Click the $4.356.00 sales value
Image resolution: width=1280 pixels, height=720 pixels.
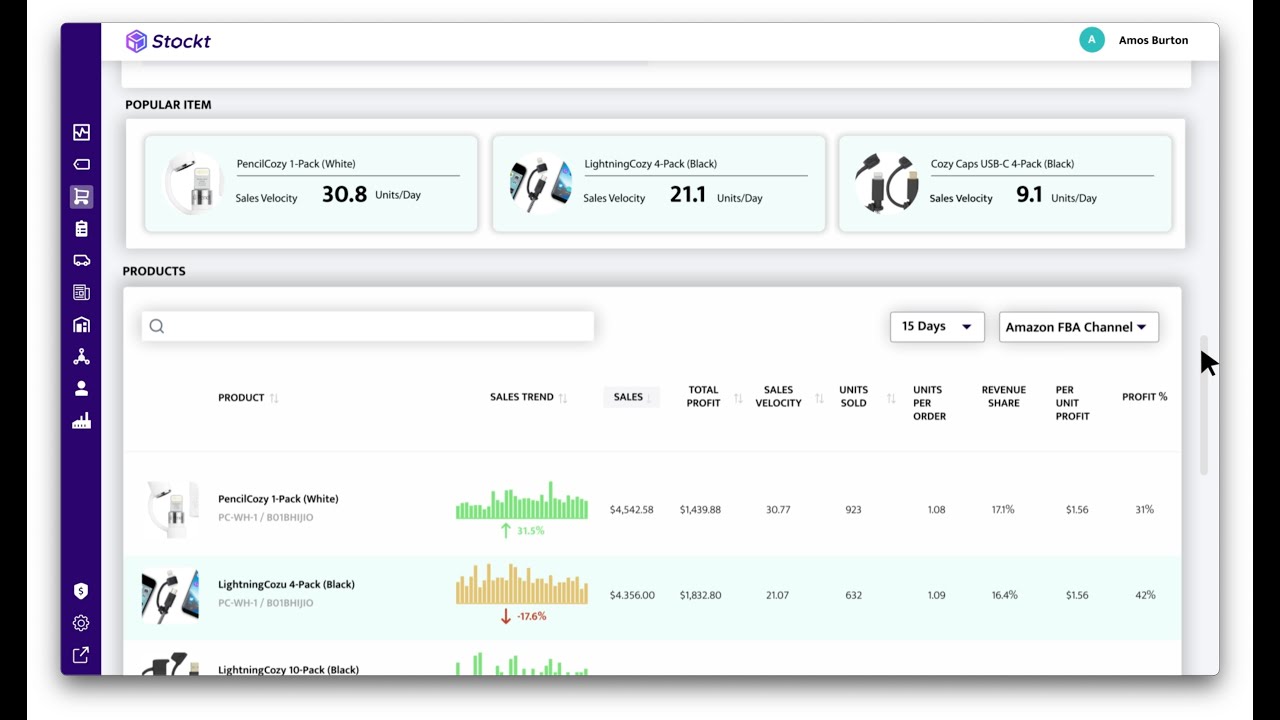tap(632, 595)
